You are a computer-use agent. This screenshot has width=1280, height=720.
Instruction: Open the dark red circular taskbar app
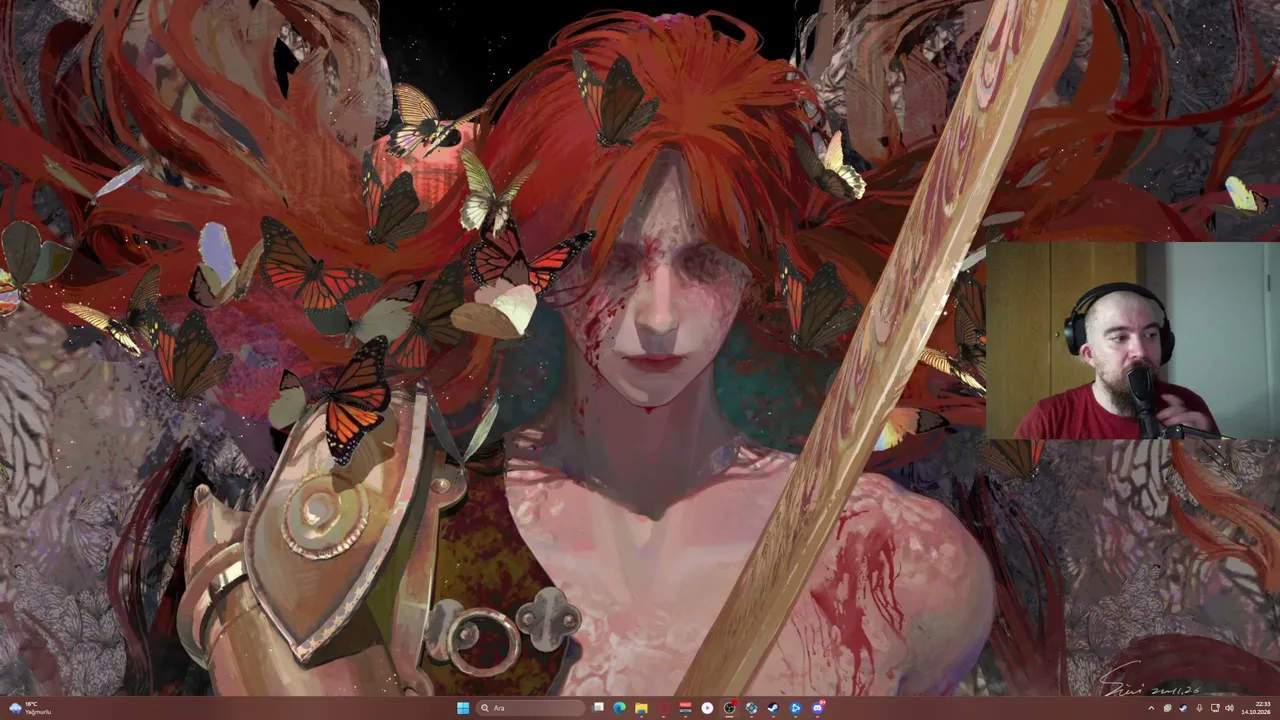point(663,708)
